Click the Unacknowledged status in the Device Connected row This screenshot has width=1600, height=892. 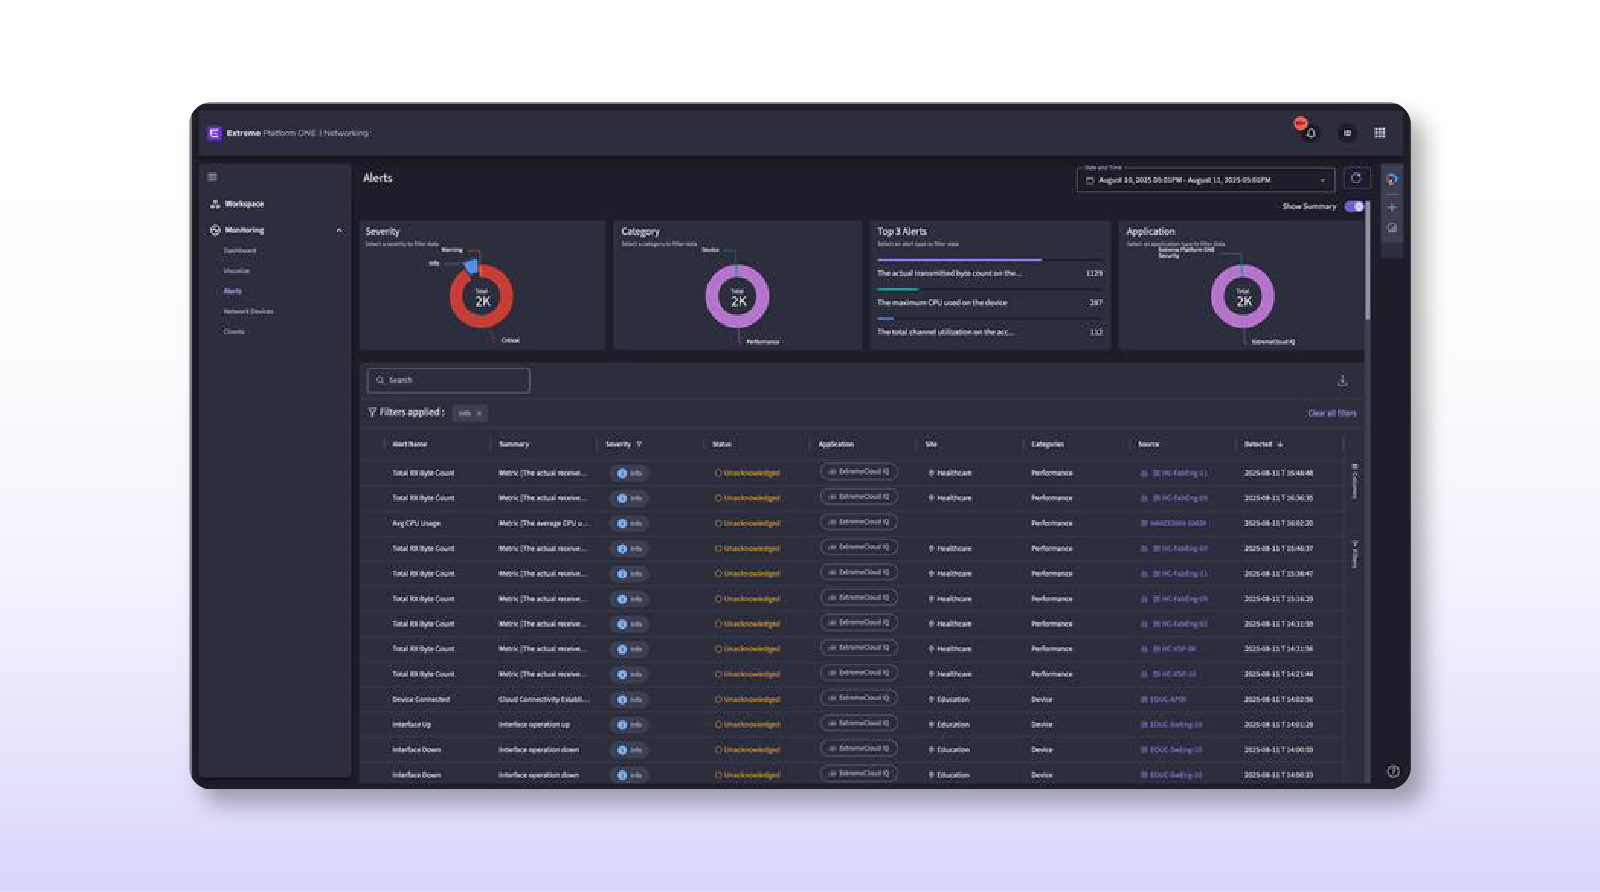747,699
